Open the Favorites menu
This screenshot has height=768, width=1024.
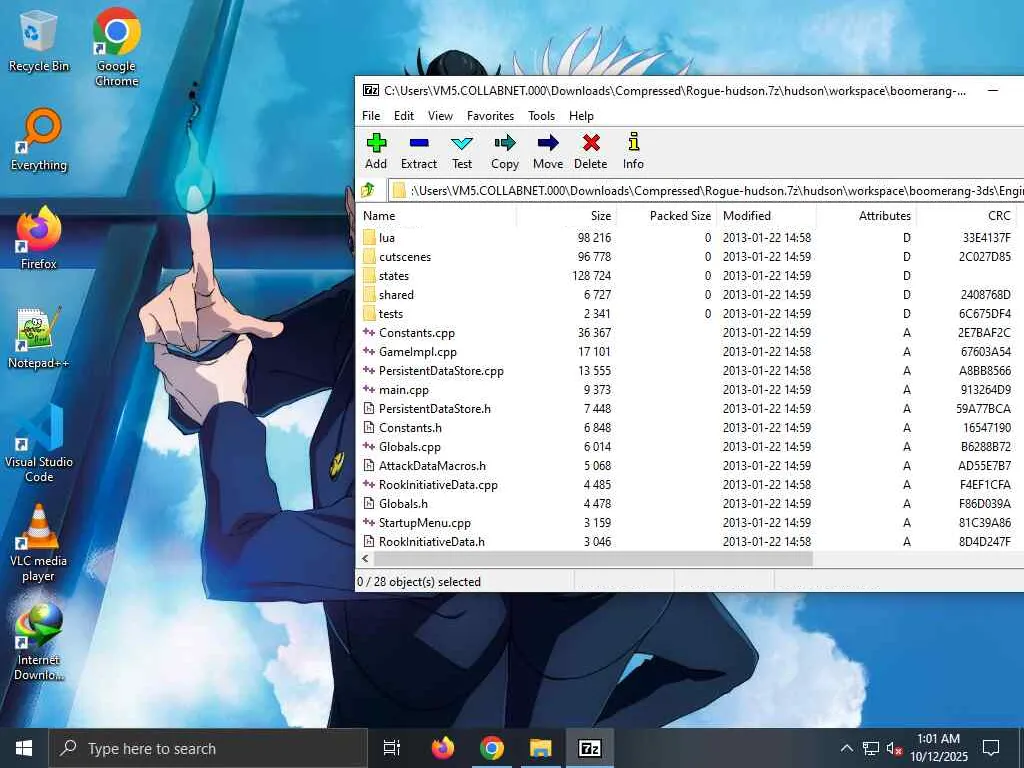tap(490, 116)
